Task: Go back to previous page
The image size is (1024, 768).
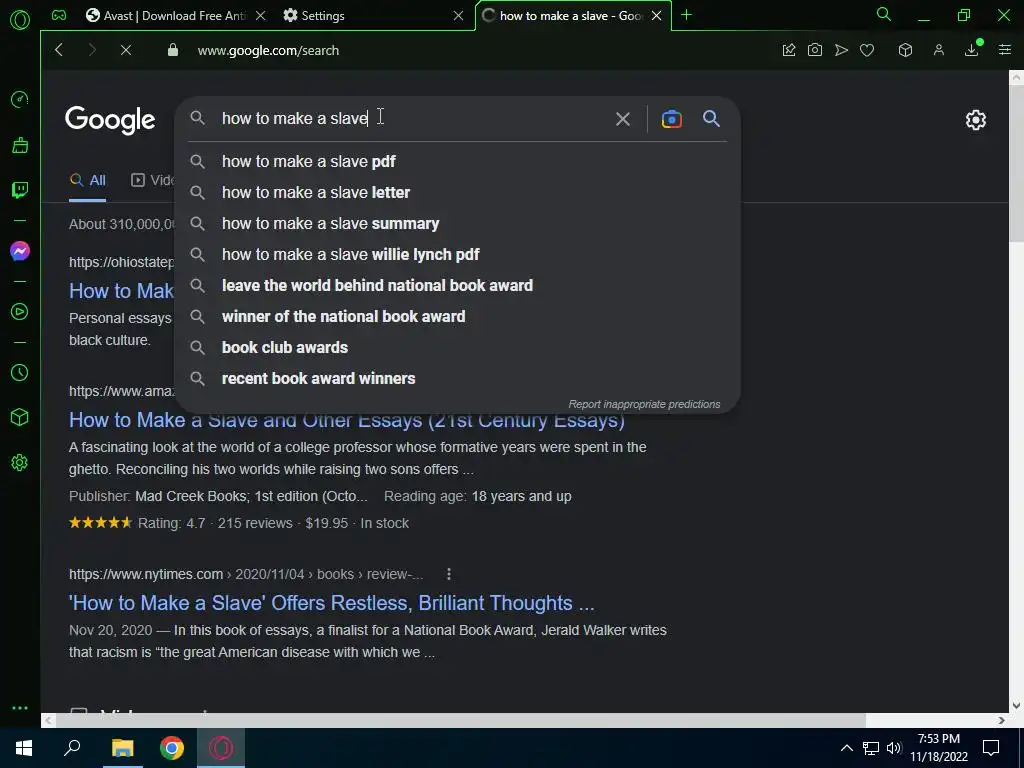Action: tap(59, 50)
